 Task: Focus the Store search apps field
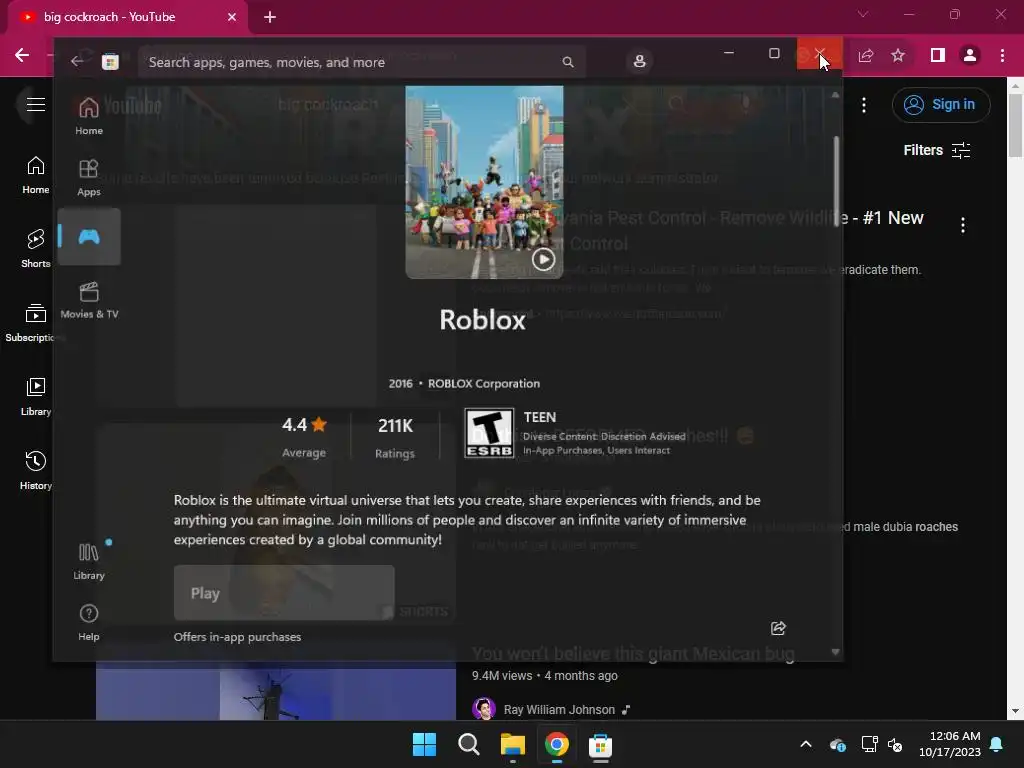click(361, 62)
